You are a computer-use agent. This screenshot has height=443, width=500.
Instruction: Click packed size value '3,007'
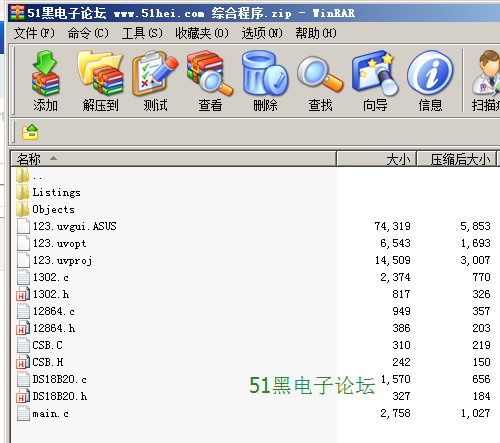475,260
